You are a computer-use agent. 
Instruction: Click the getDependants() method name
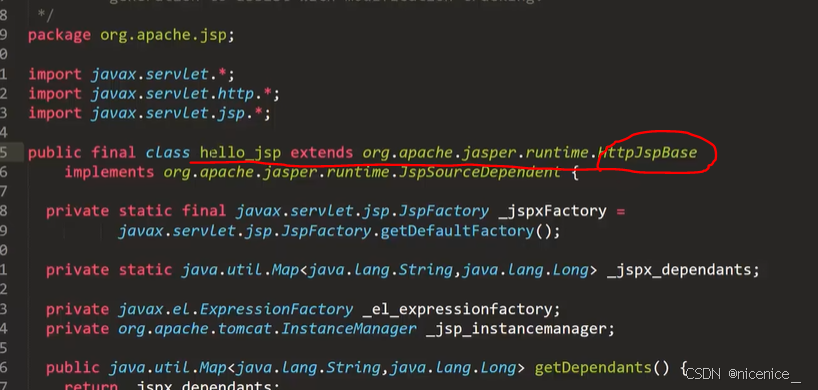(593, 368)
